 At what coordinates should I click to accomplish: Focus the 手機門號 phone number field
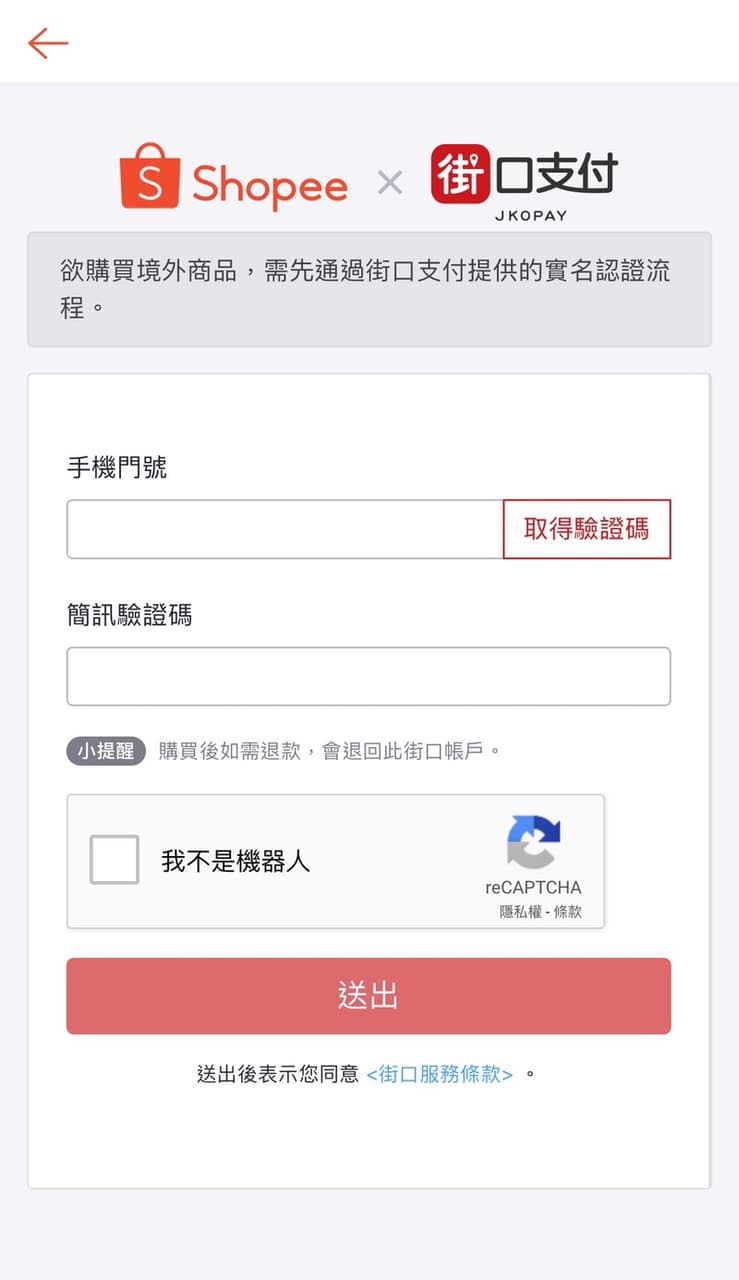(x=285, y=529)
